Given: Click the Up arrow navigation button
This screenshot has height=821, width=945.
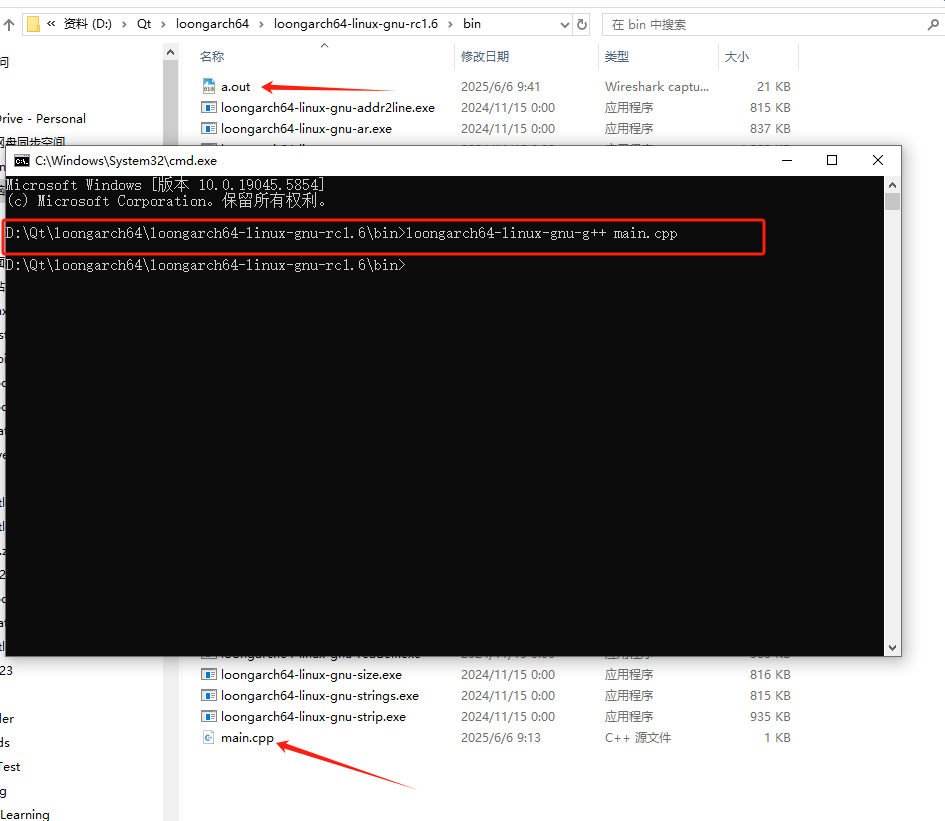Looking at the screenshot, I should click(9, 25).
